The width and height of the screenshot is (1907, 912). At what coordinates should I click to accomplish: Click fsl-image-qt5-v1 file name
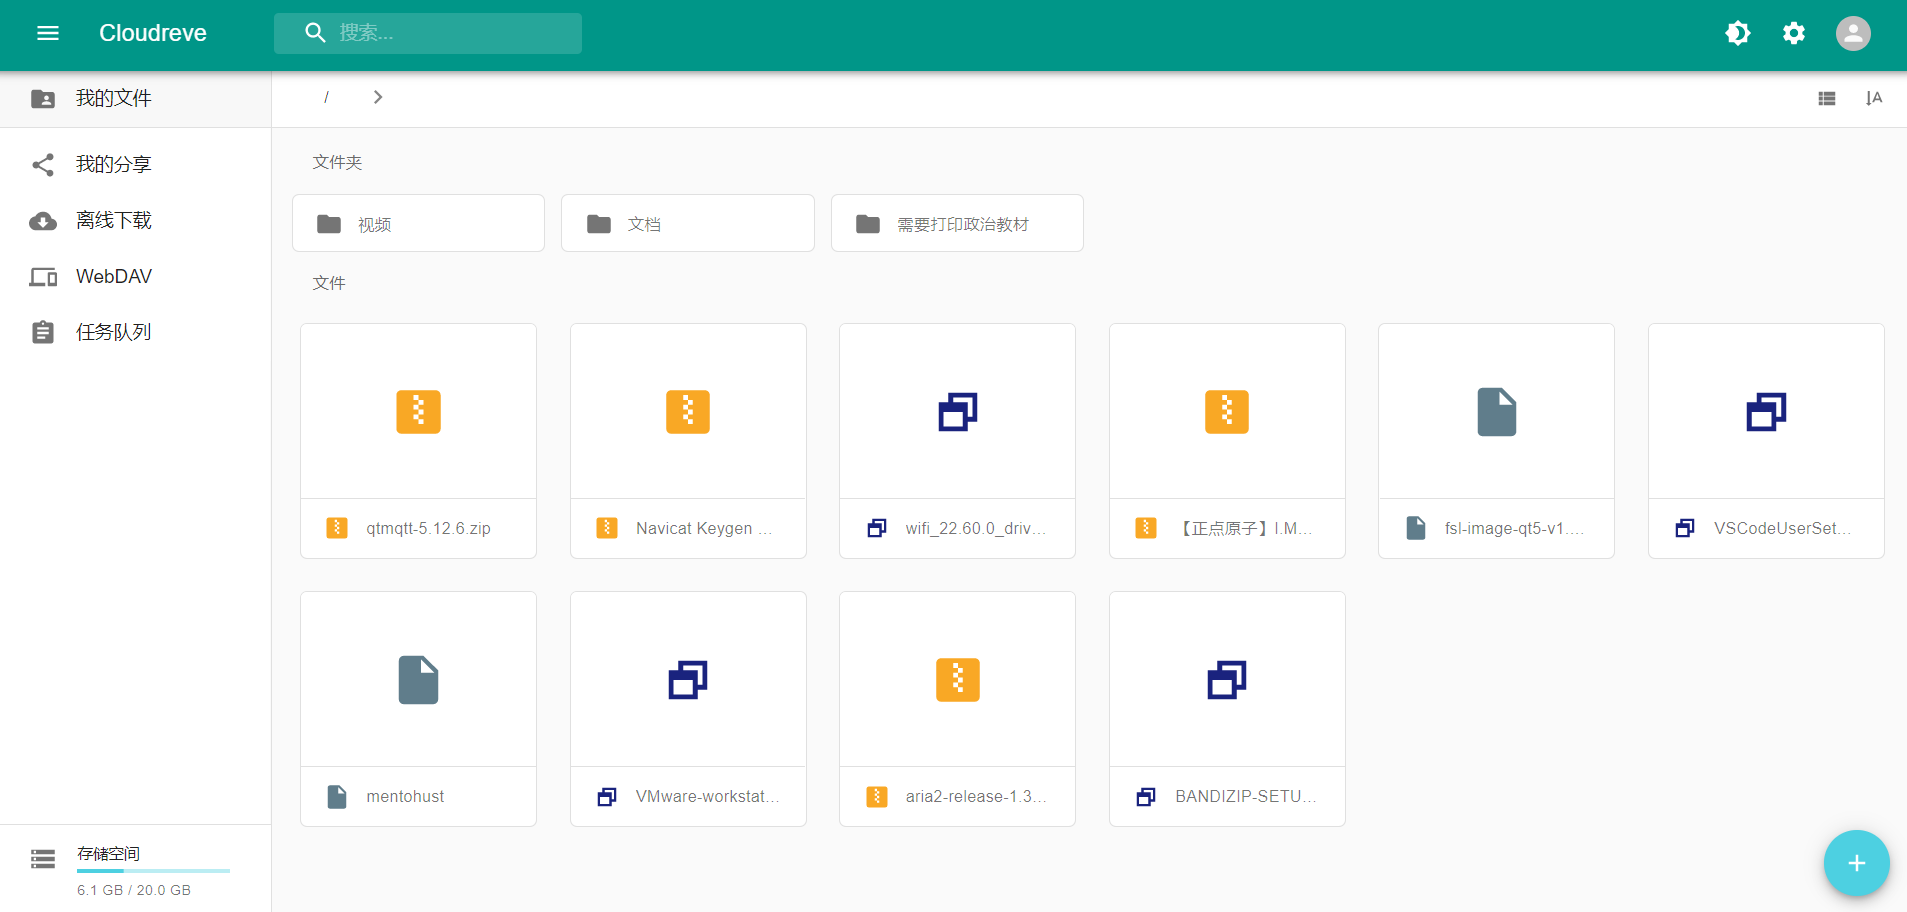[1514, 528]
